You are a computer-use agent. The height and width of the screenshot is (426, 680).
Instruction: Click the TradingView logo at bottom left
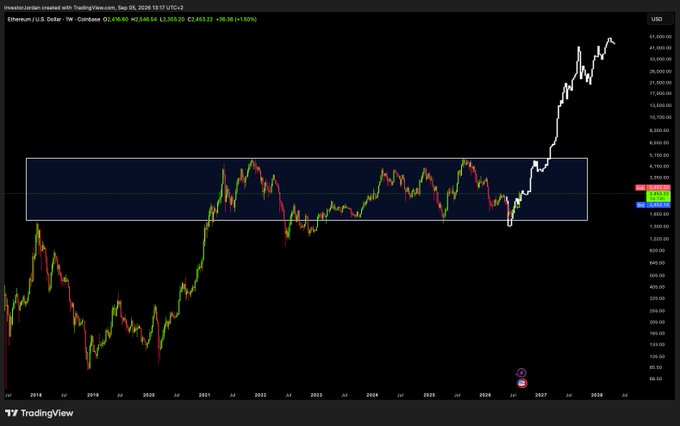39,413
